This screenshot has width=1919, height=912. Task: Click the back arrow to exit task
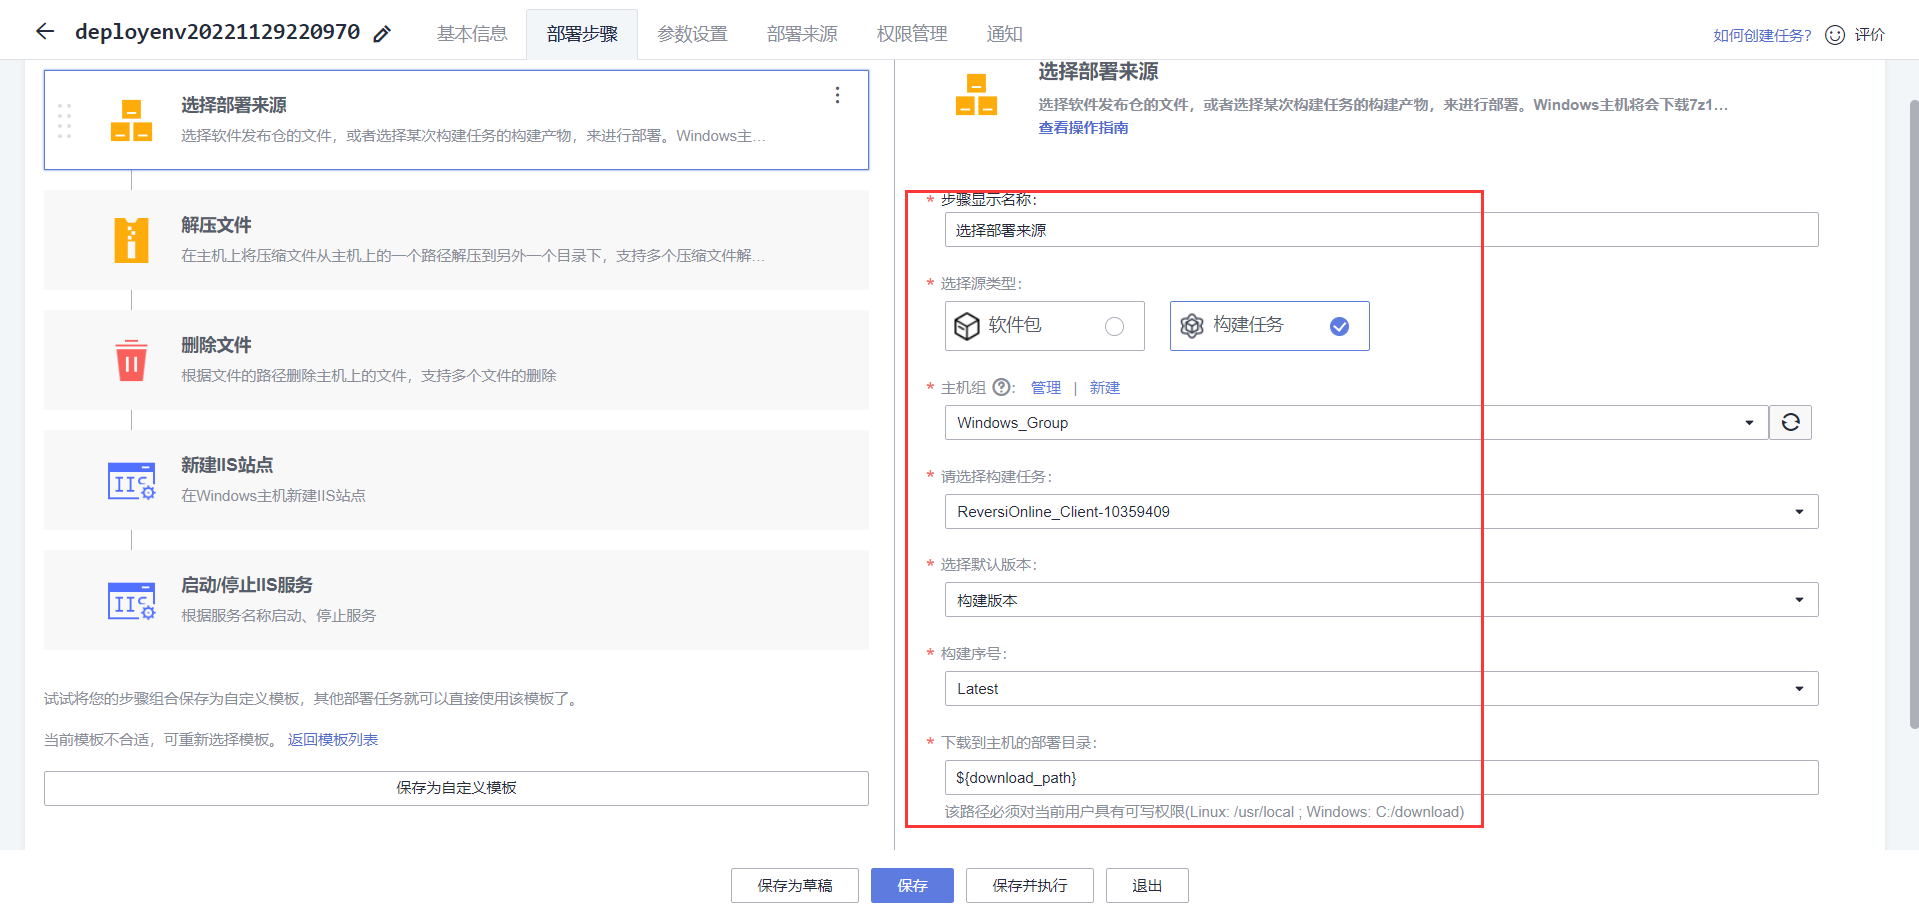pyautogui.click(x=45, y=32)
